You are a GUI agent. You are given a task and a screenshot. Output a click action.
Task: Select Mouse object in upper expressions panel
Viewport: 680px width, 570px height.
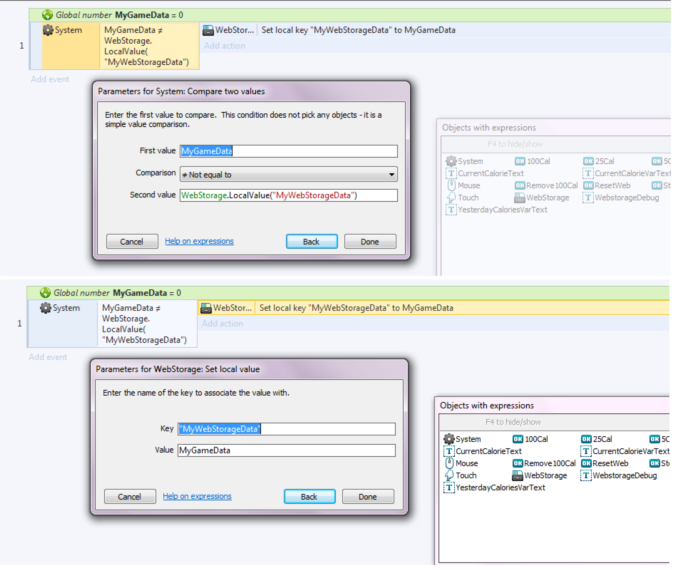tap(464, 186)
